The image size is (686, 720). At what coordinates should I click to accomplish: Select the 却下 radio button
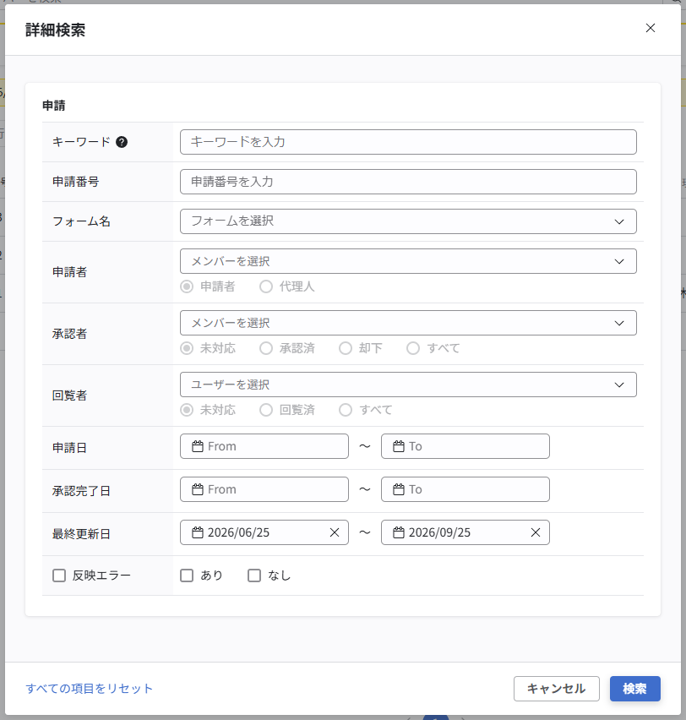[x=345, y=348]
